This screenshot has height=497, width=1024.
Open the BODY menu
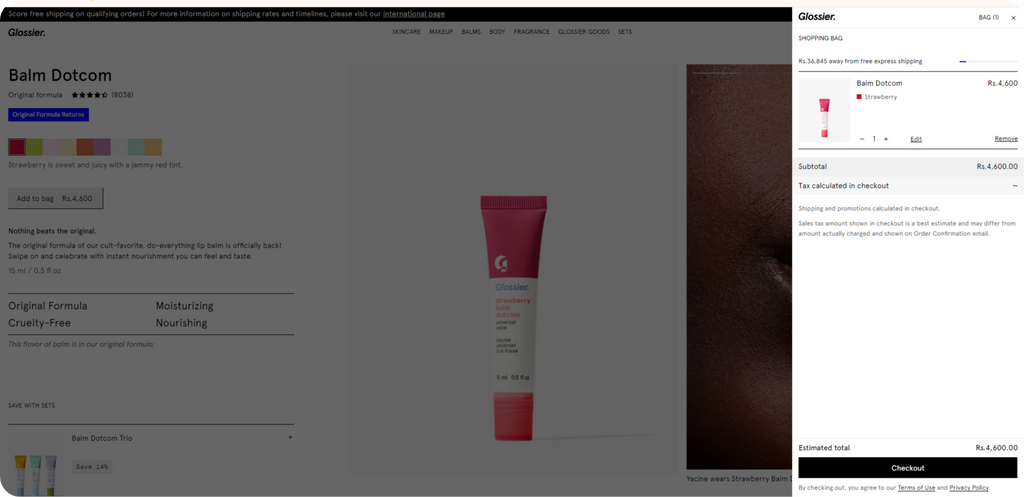point(497,32)
